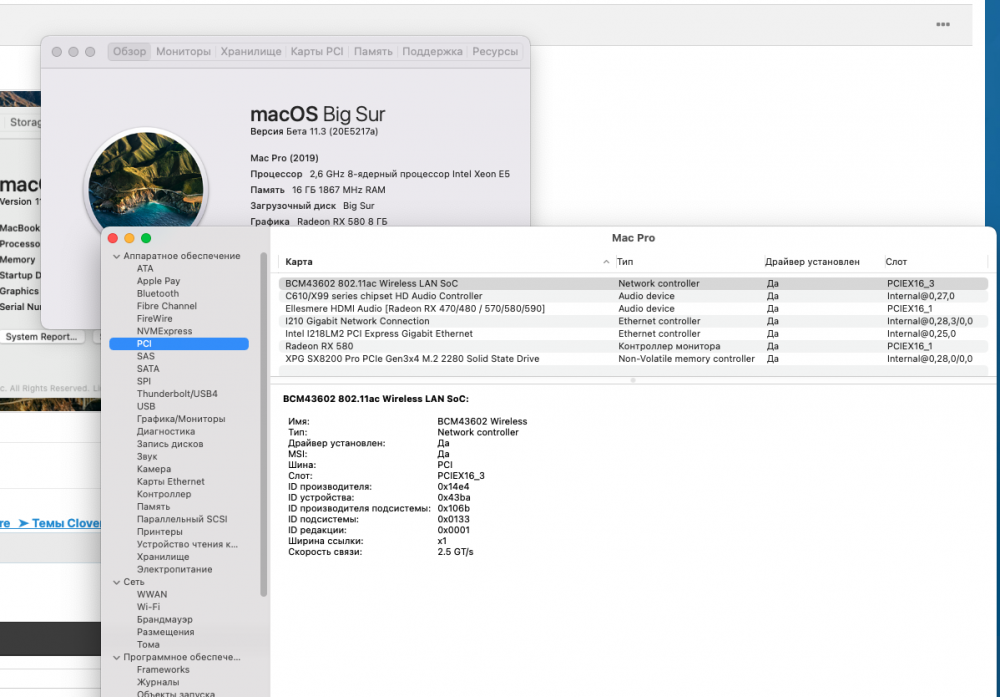1000x697 pixels.
Task: Select the Поддержка tab
Action: (432, 52)
